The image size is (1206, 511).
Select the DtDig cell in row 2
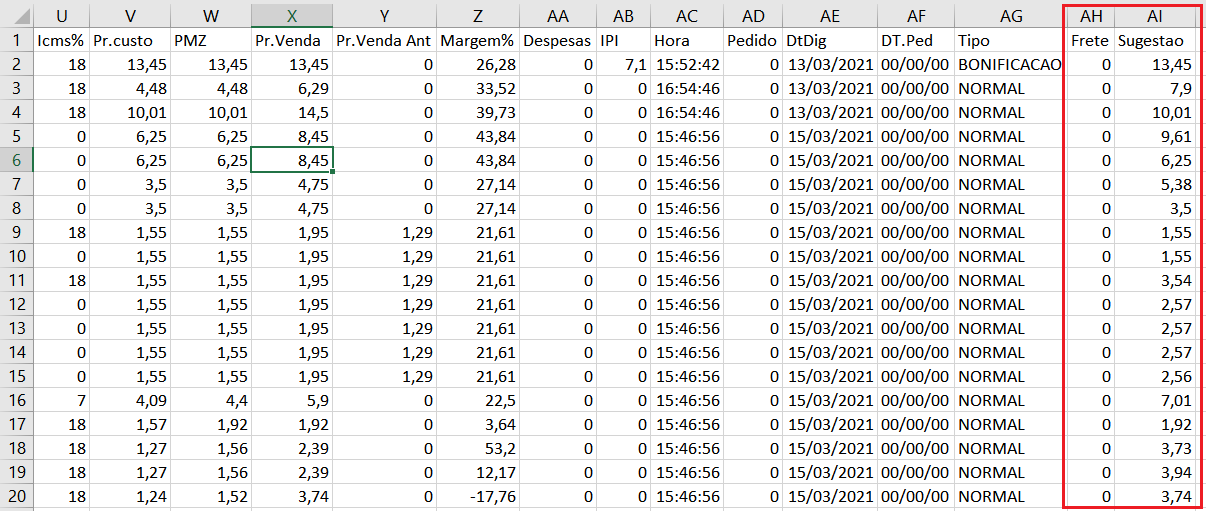pyautogui.click(x=830, y=64)
